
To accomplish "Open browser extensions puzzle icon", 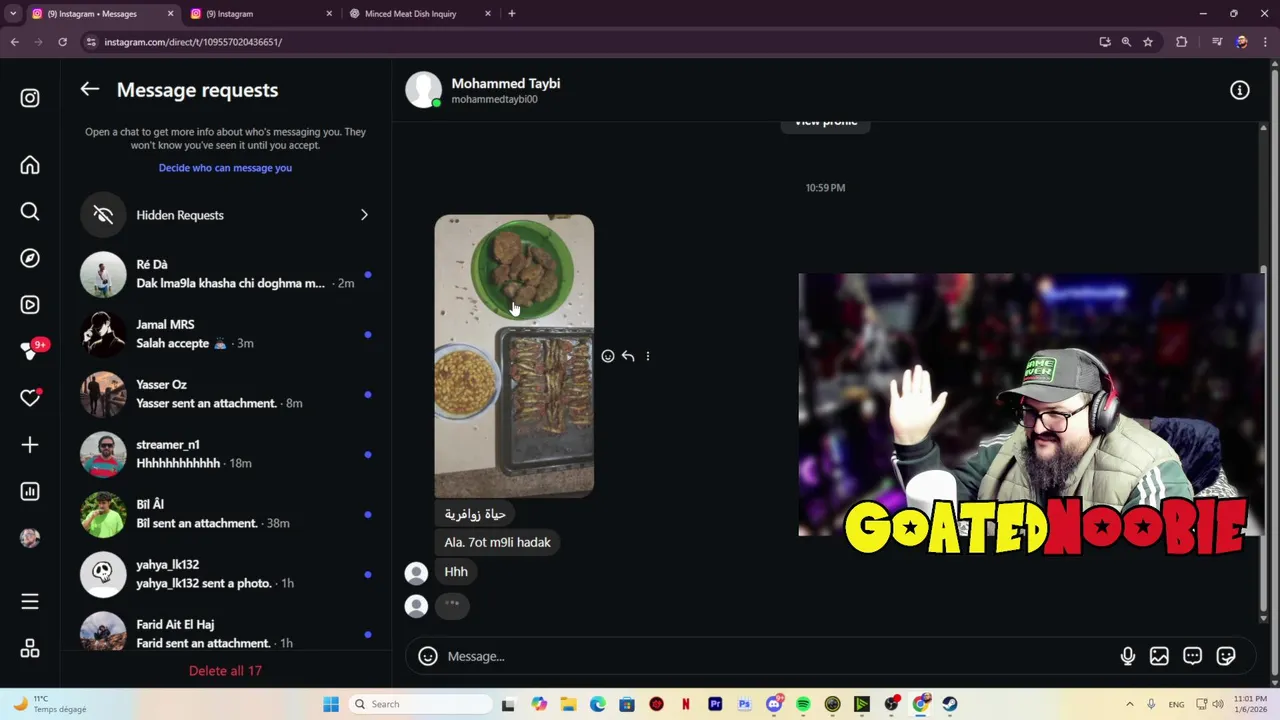I will tap(1181, 42).
